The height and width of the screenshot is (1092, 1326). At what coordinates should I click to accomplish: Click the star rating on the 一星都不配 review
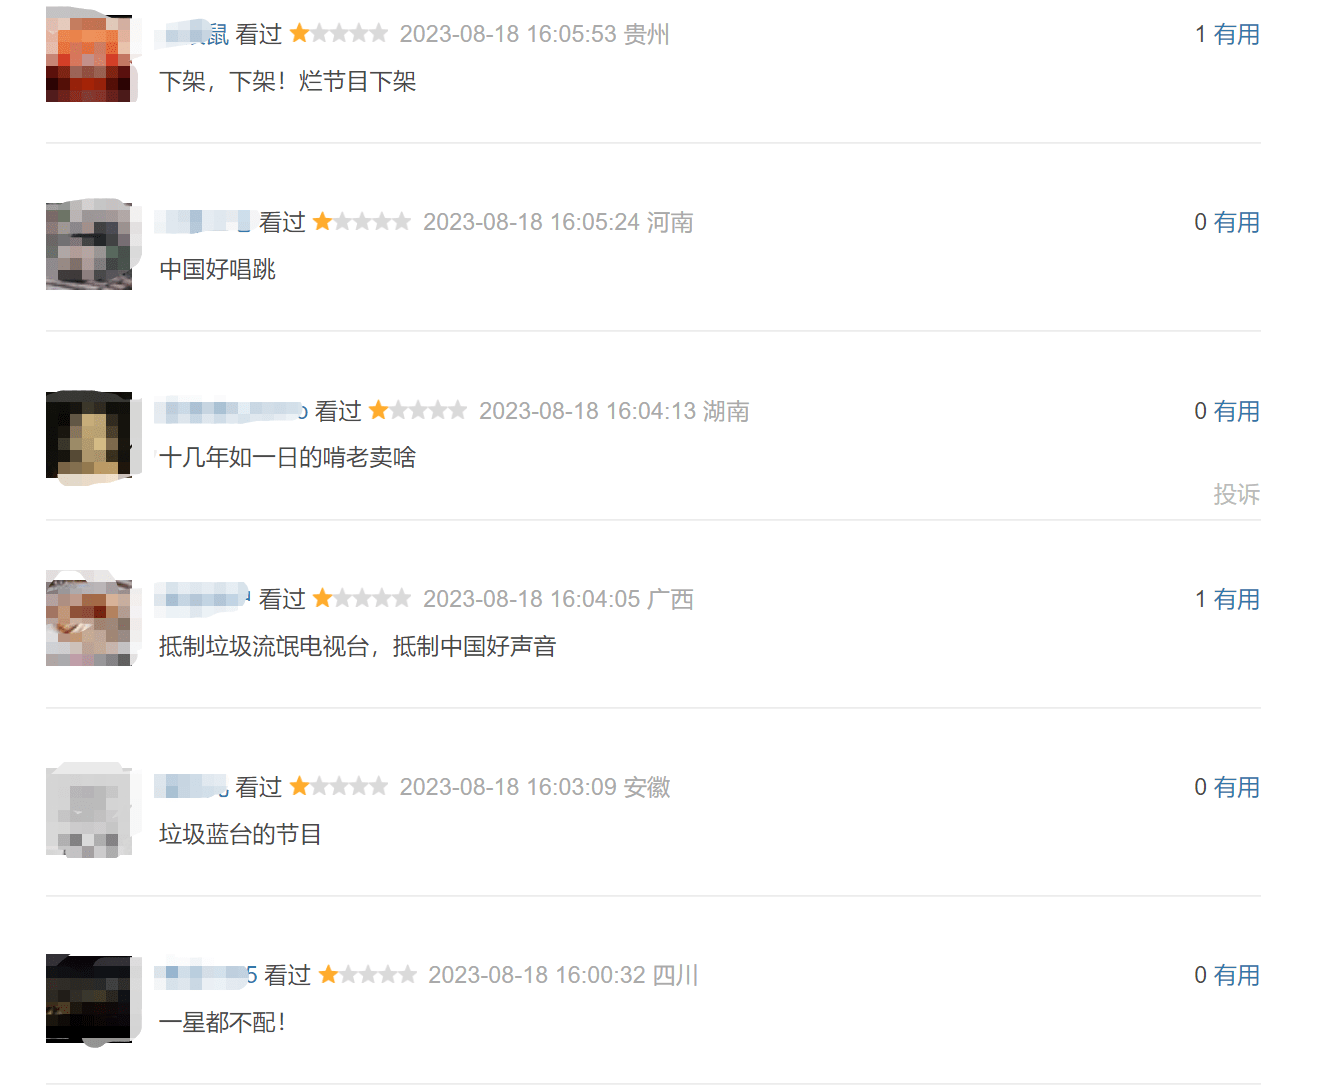[367, 974]
